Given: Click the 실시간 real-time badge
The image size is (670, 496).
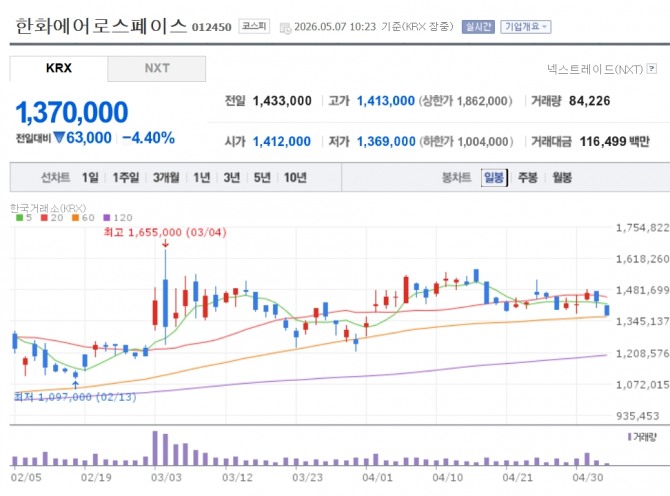Looking at the screenshot, I should point(478,27).
